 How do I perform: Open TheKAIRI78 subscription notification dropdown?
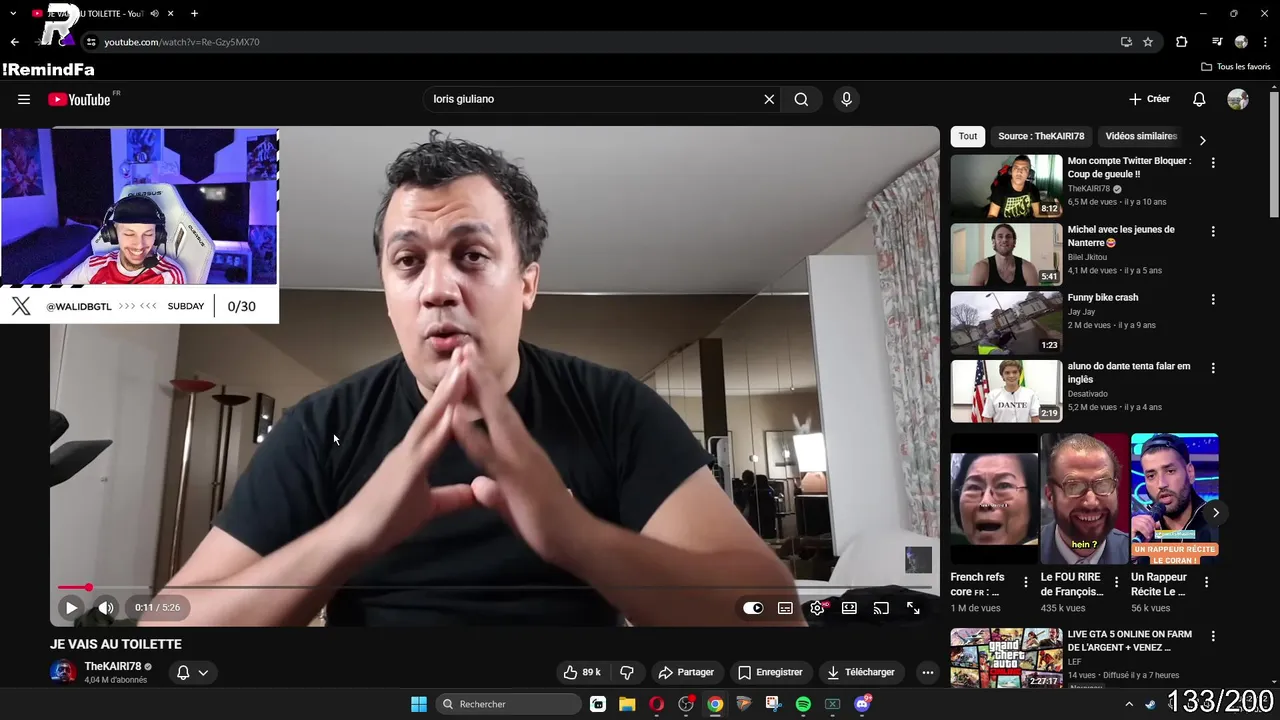[193, 673]
